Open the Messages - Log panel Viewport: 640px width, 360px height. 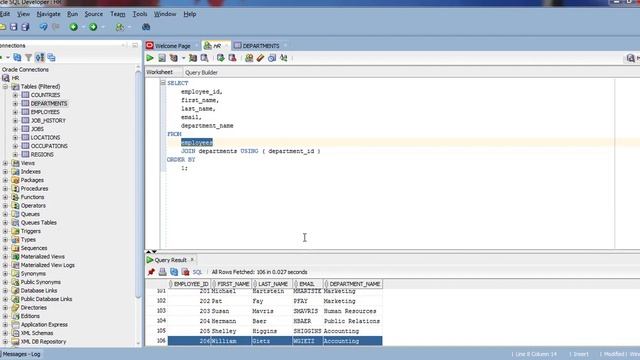(21, 354)
